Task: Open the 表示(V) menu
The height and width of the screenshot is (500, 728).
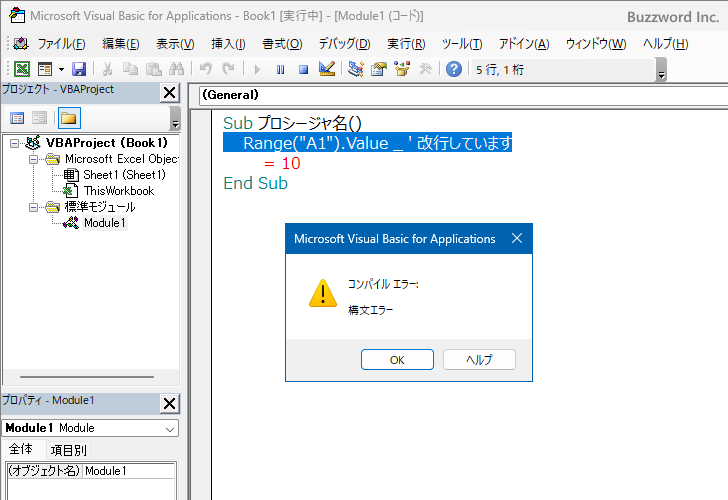Action: coord(175,44)
